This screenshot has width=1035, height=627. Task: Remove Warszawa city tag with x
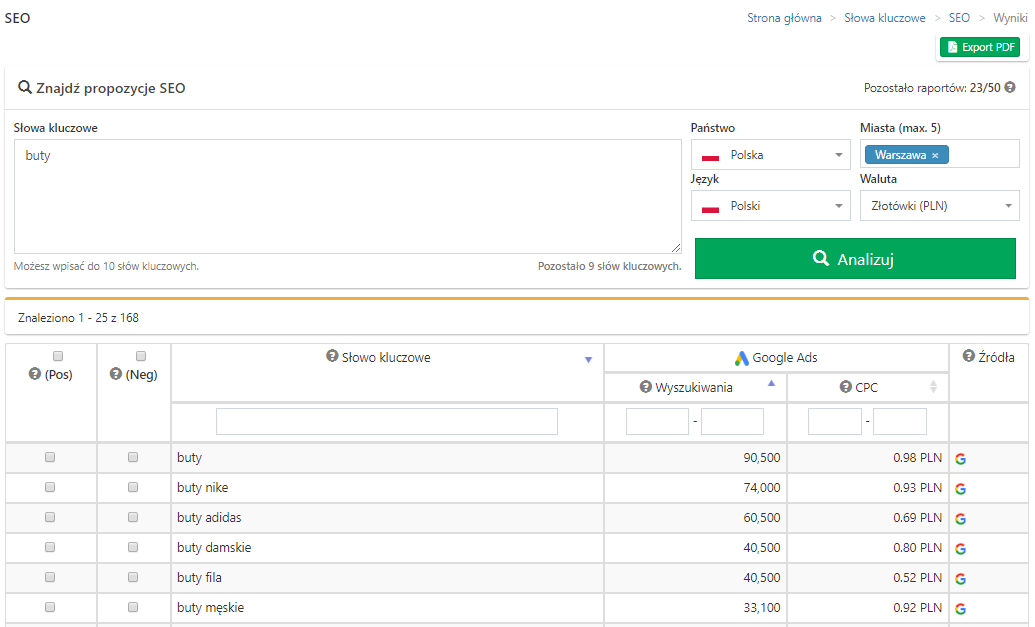click(935, 155)
